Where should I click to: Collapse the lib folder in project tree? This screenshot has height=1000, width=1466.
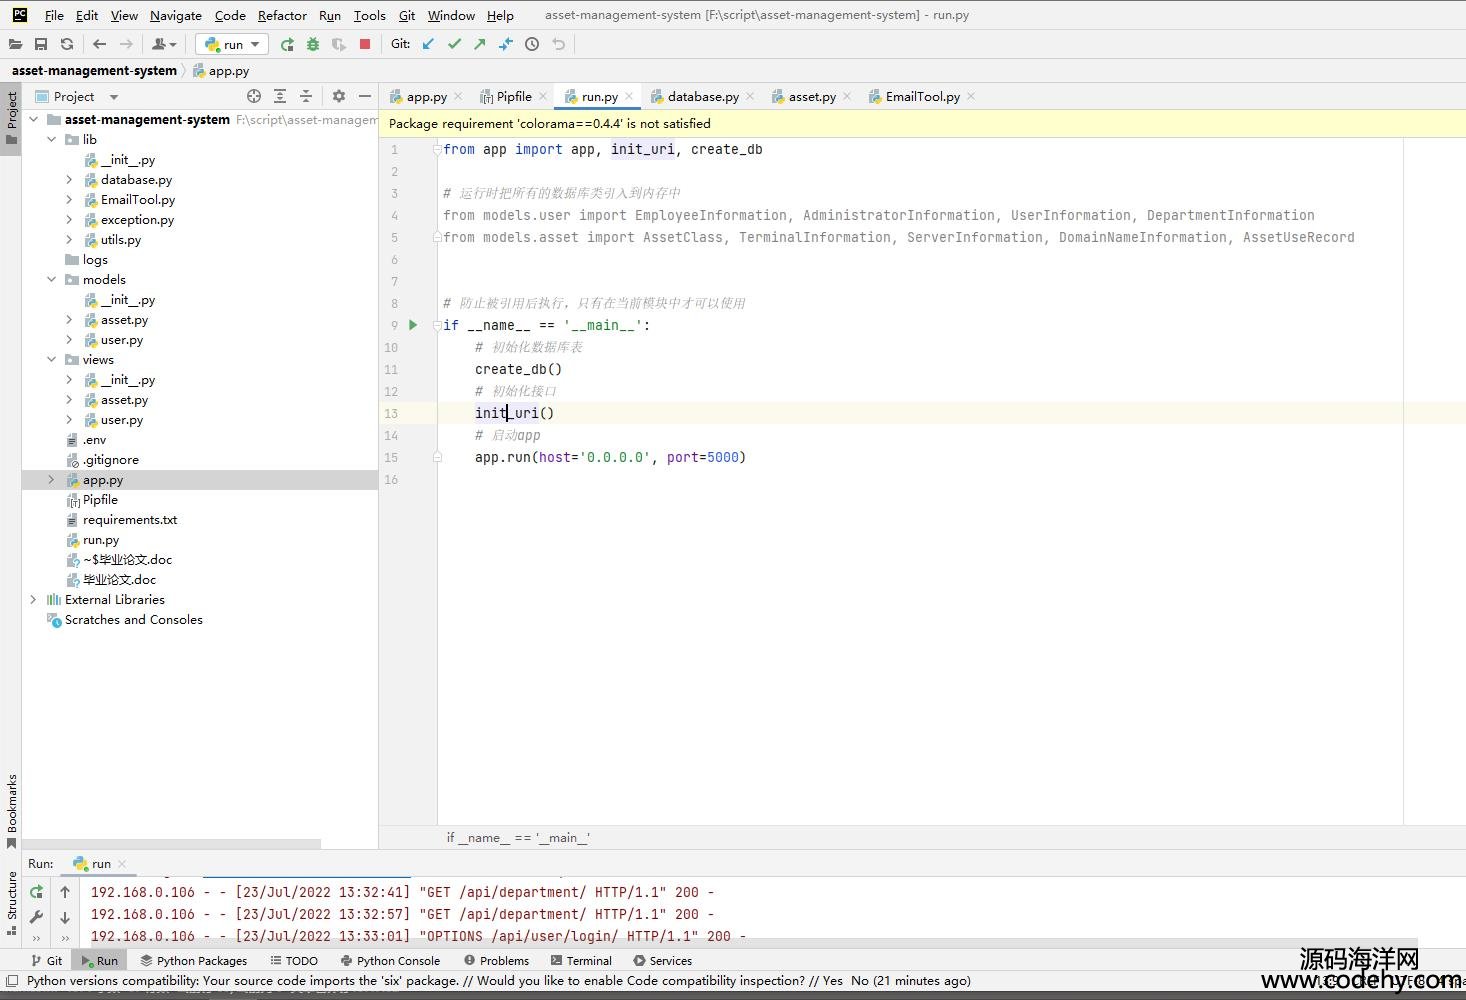[52, 140]
